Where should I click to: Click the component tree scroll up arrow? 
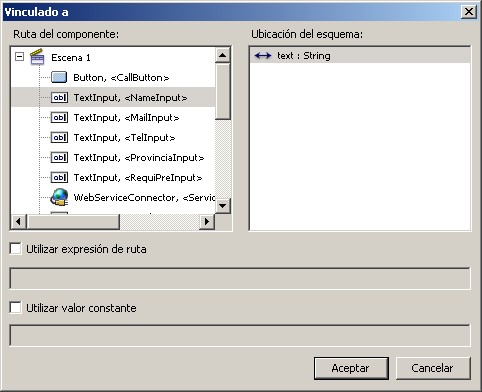(x=222, y=55)
